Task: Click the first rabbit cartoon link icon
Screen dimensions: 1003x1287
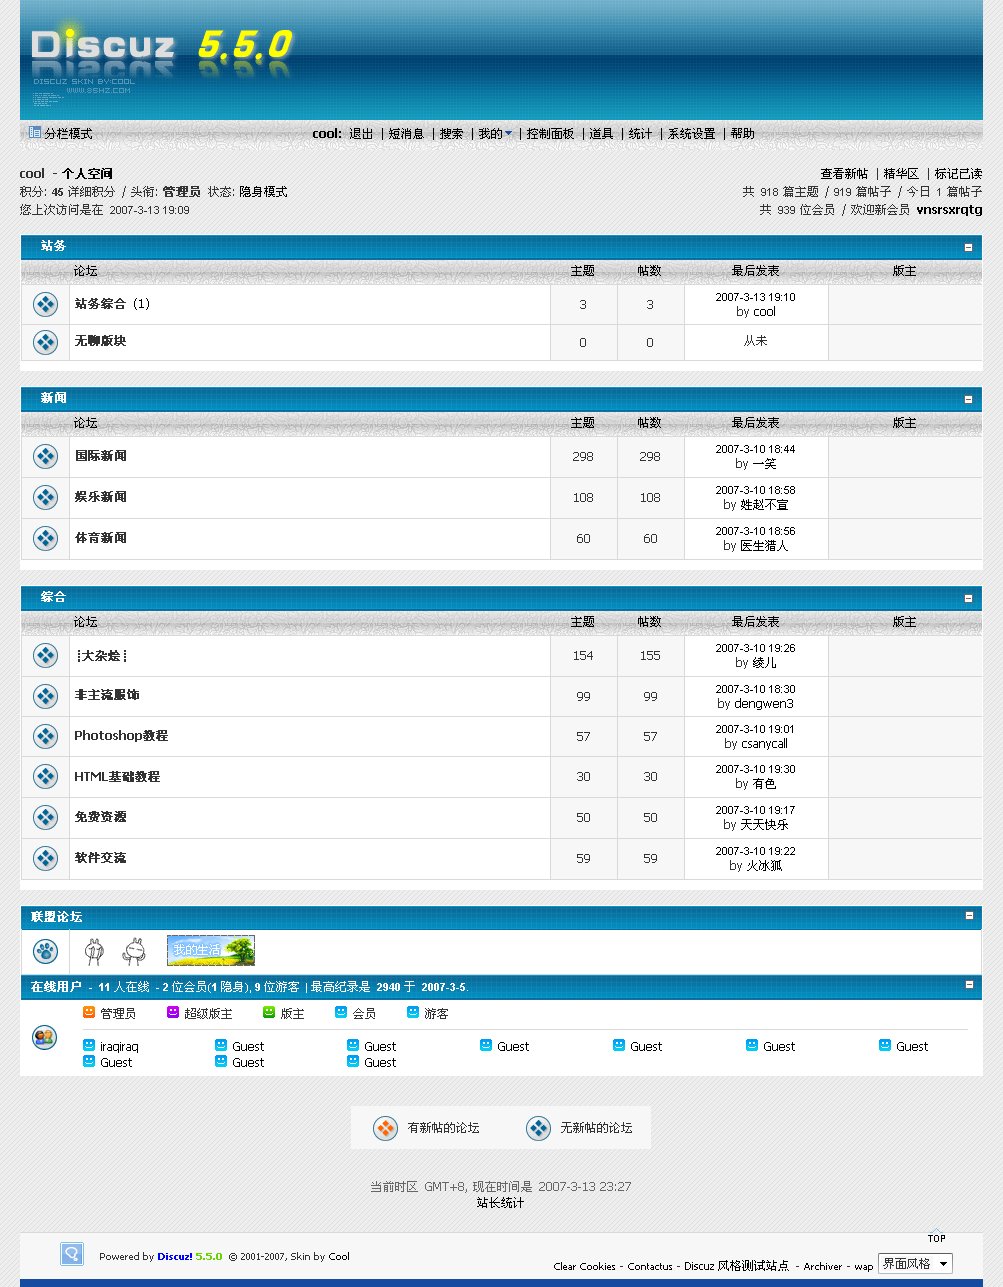Action: pos(94,951)
